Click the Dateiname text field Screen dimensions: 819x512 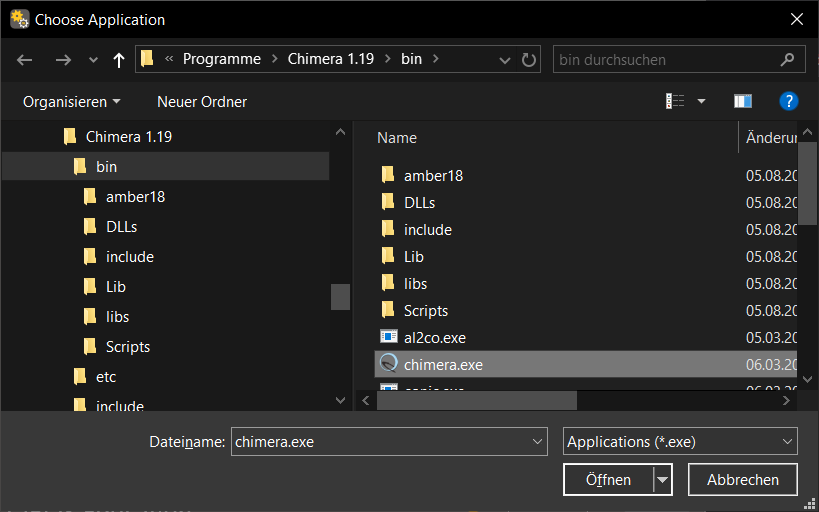(x=380, y=442)
